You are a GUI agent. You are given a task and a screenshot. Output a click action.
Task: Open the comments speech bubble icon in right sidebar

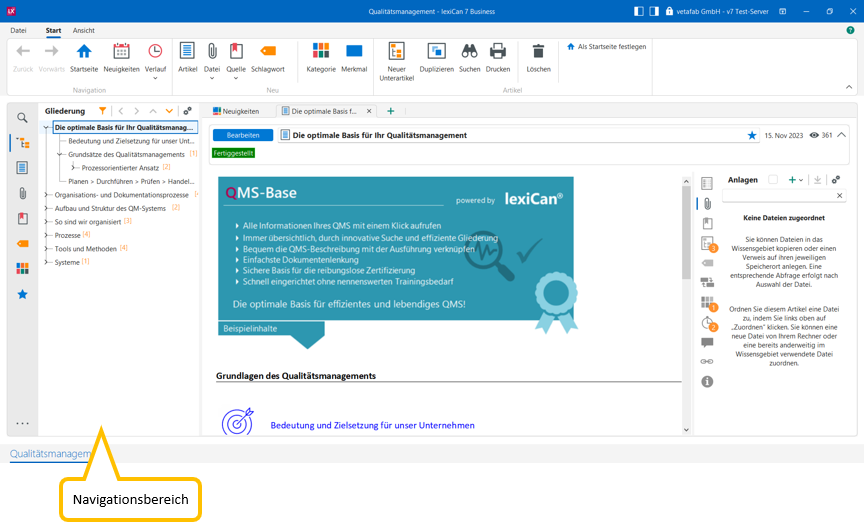[707, 342]
